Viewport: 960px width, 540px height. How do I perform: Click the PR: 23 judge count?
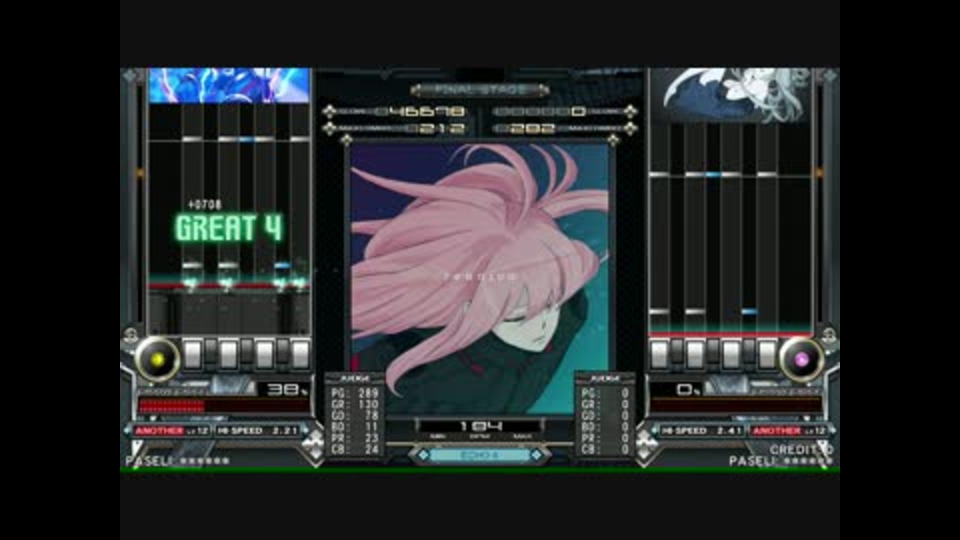354,438
